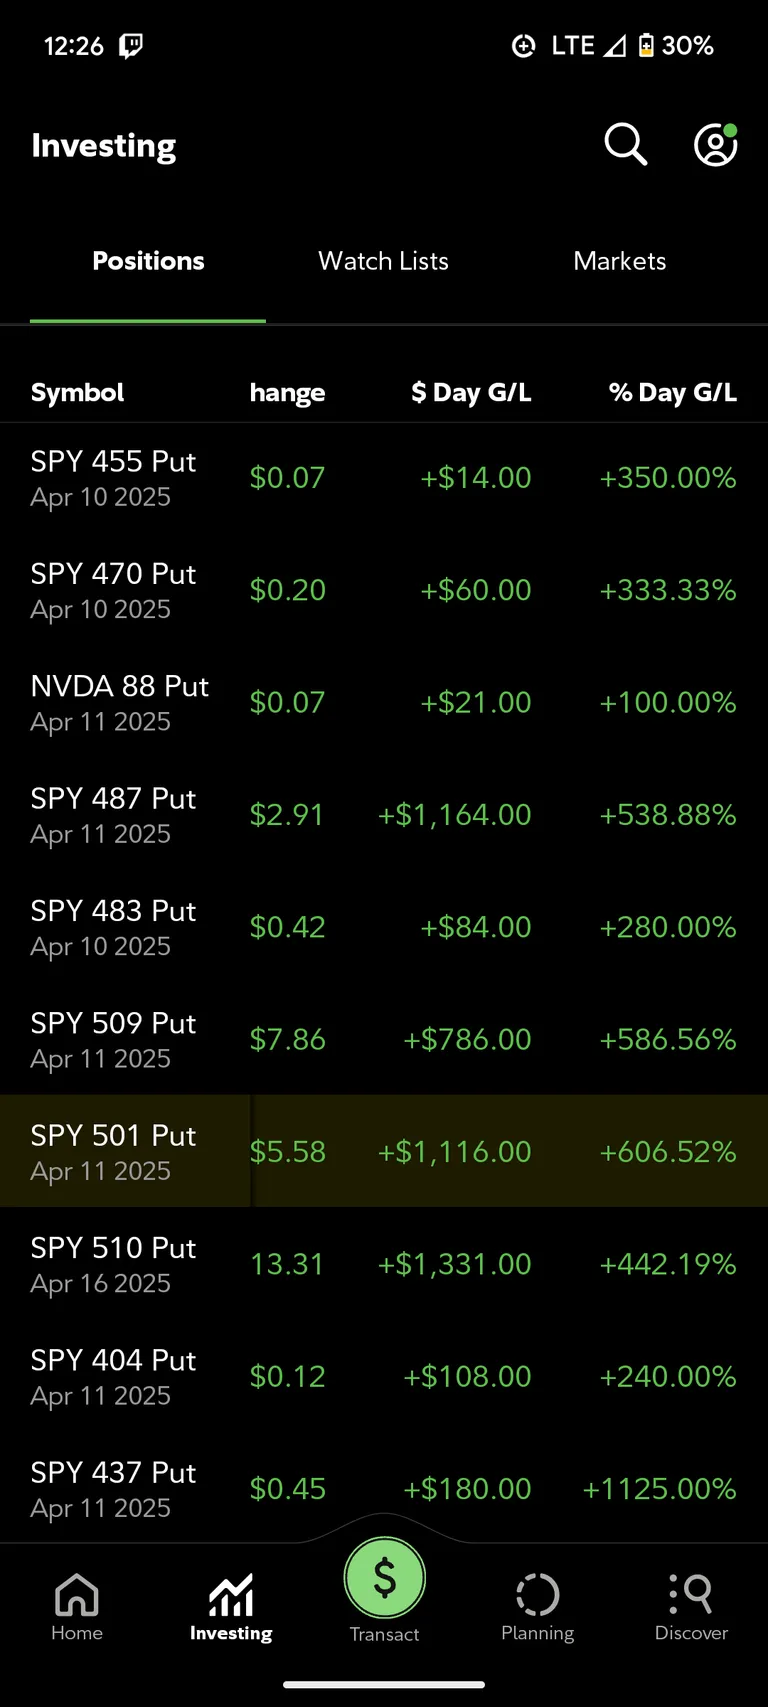Open the NVDA 88 Put position
The height and width of the screenshot is (1707, 768).
[x=119, y=703]
